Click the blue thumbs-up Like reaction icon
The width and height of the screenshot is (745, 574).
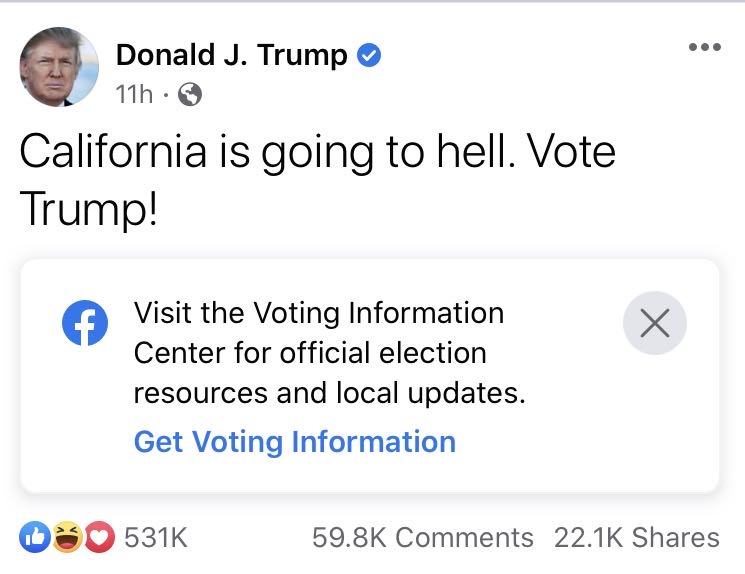coord(35,538)
